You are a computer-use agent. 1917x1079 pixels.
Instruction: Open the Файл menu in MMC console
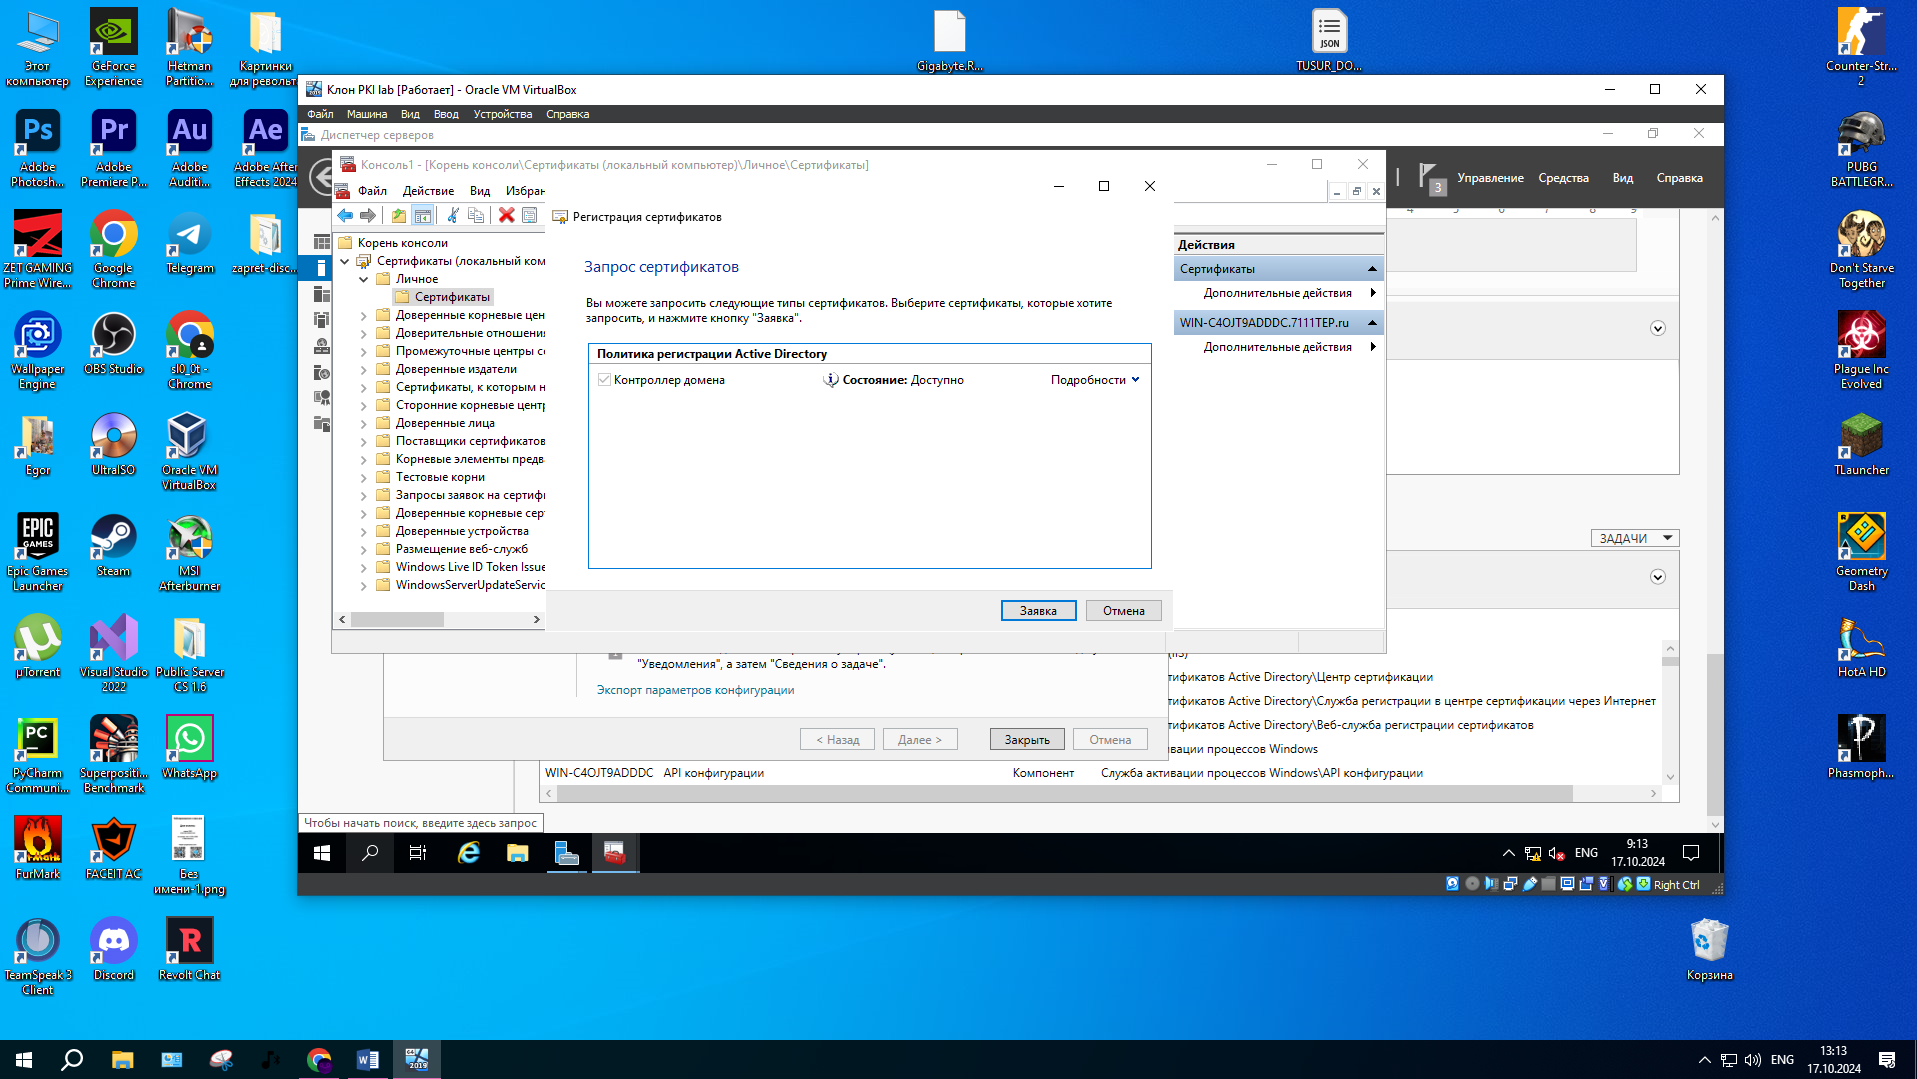point(372,191)
